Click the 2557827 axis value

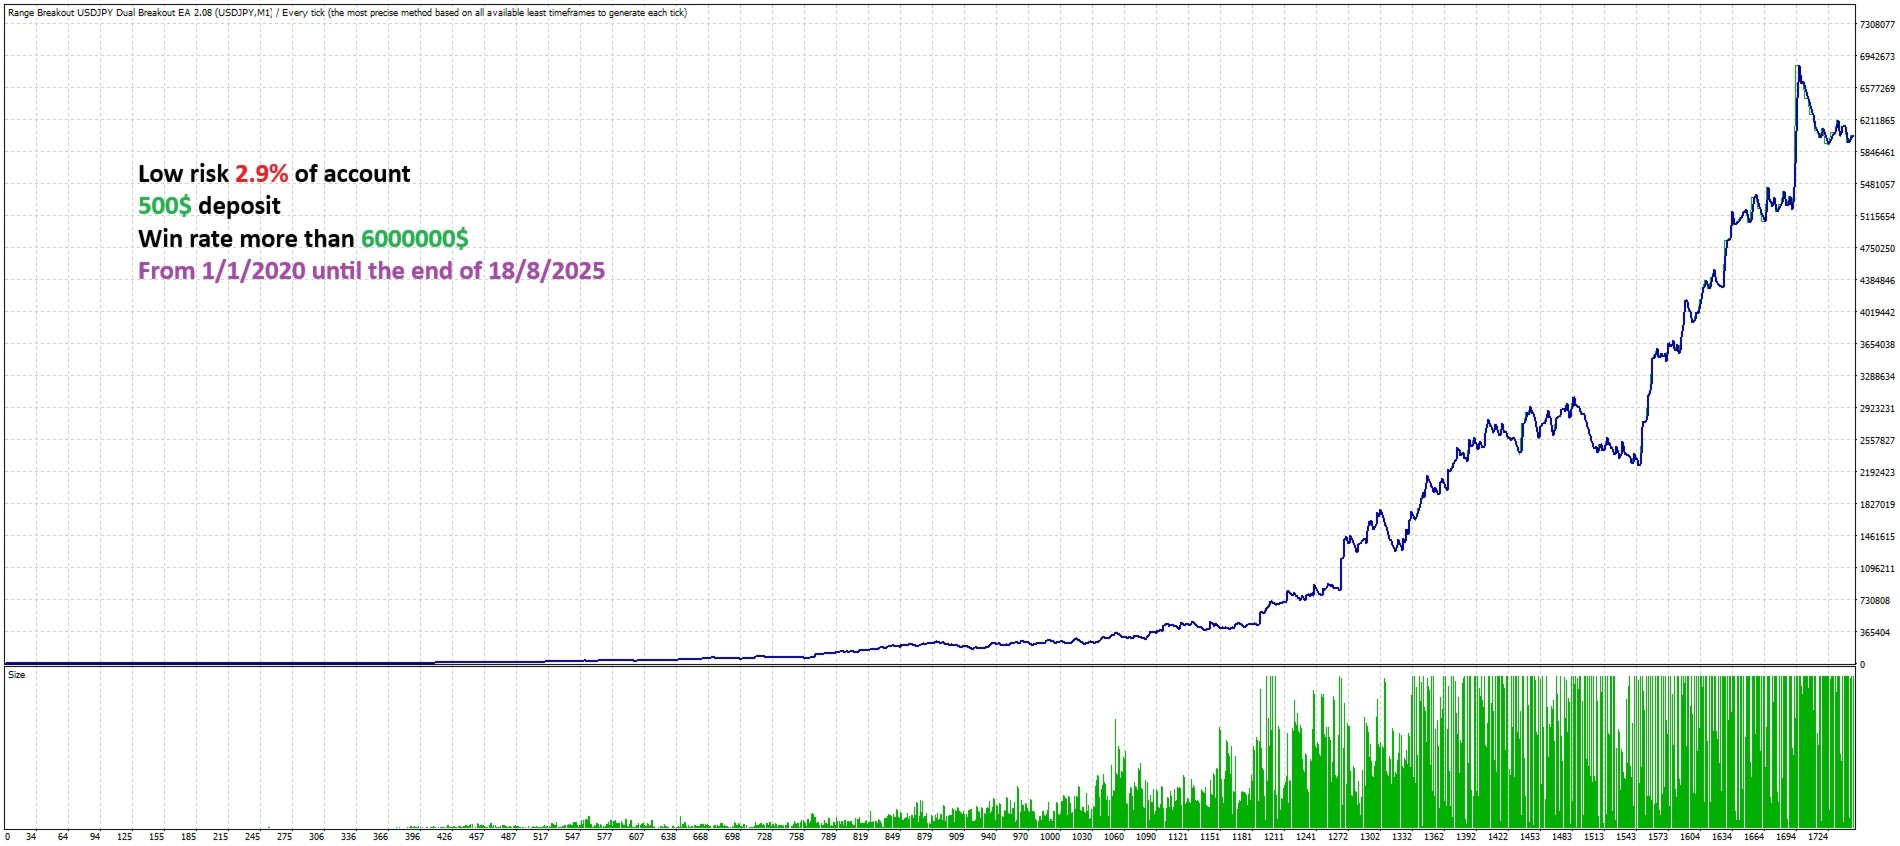coord(1877,441)
